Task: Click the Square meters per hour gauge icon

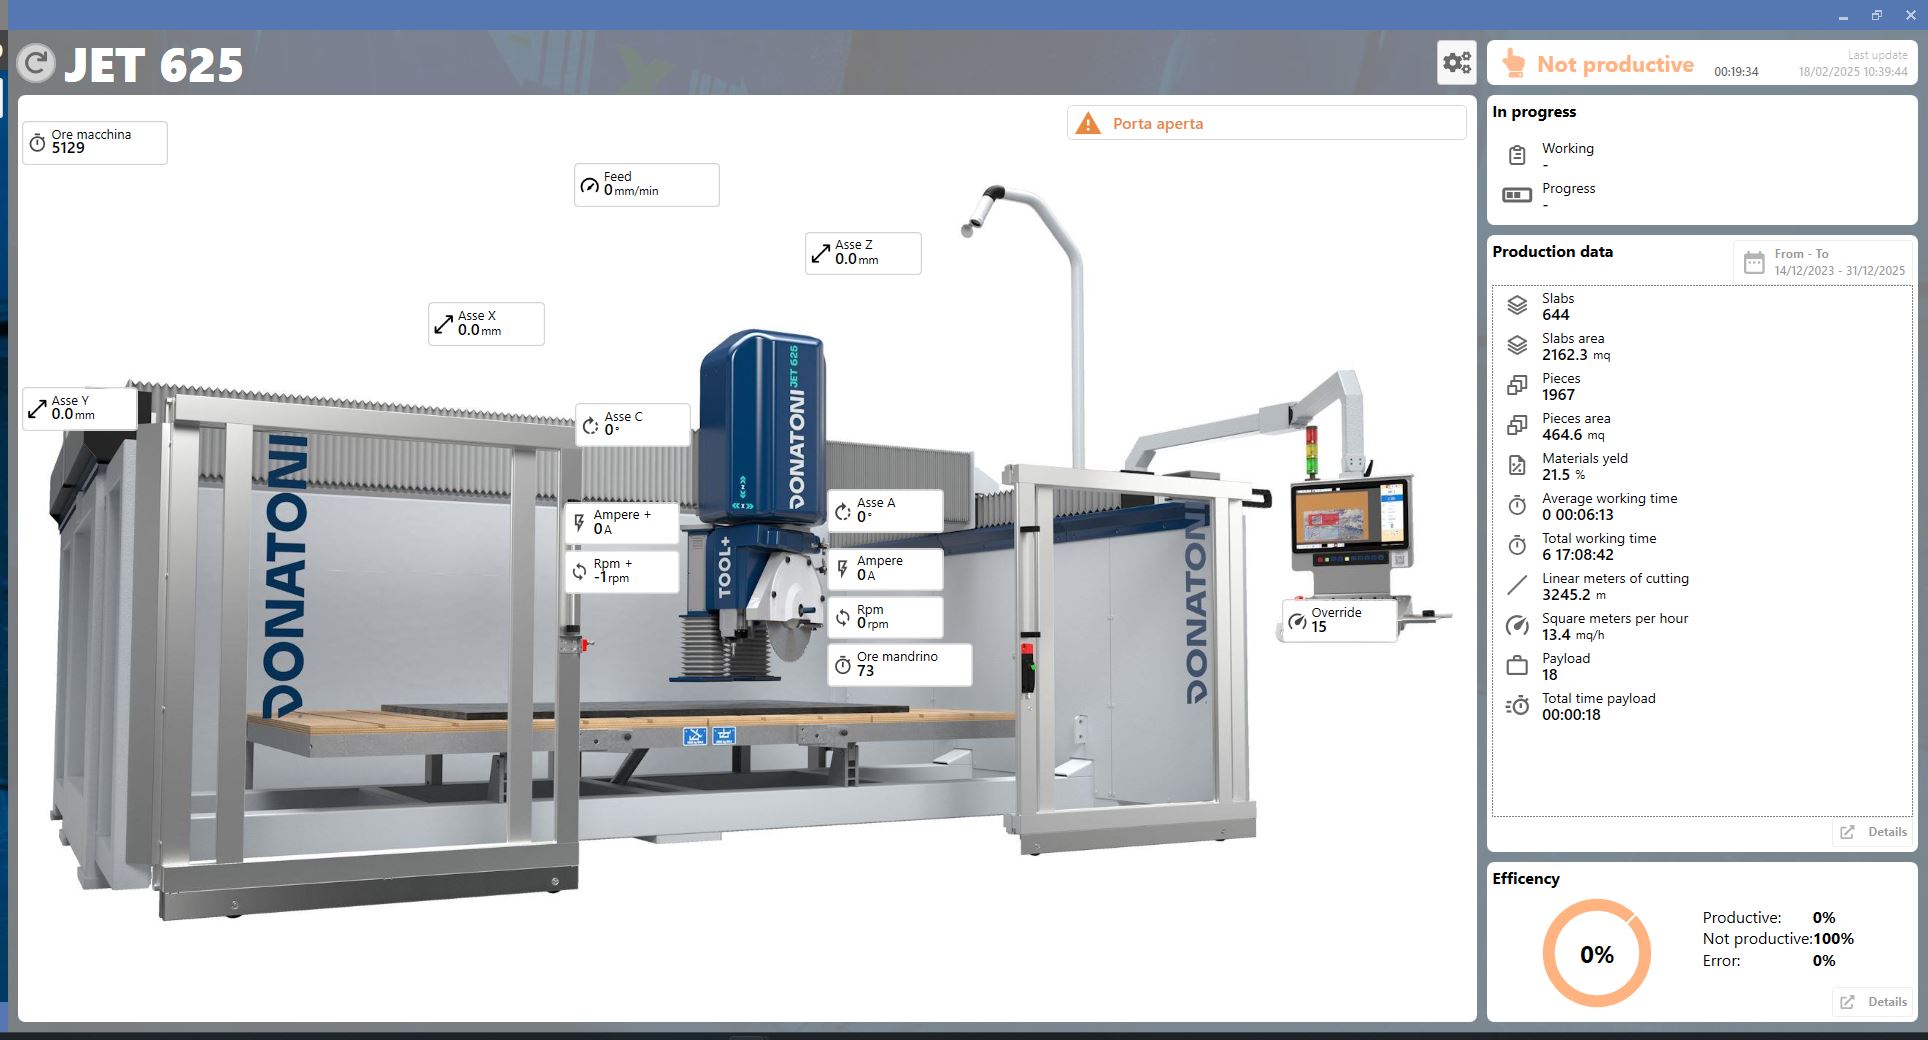Action: 1517,626
